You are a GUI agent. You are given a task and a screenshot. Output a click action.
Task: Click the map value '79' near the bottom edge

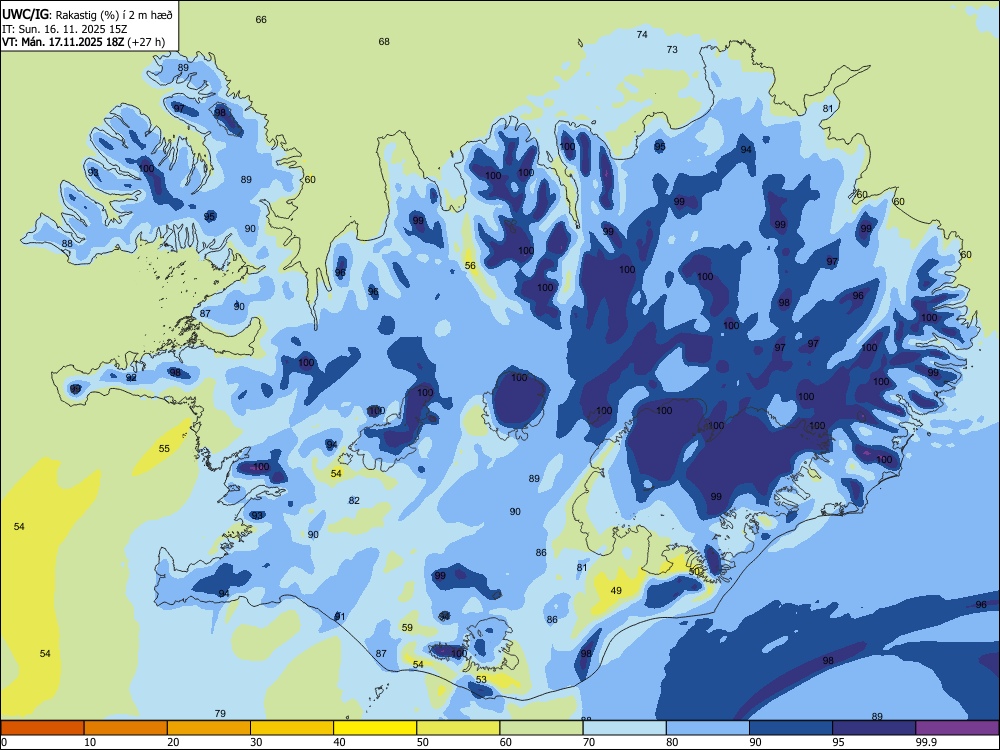(220, 714)
